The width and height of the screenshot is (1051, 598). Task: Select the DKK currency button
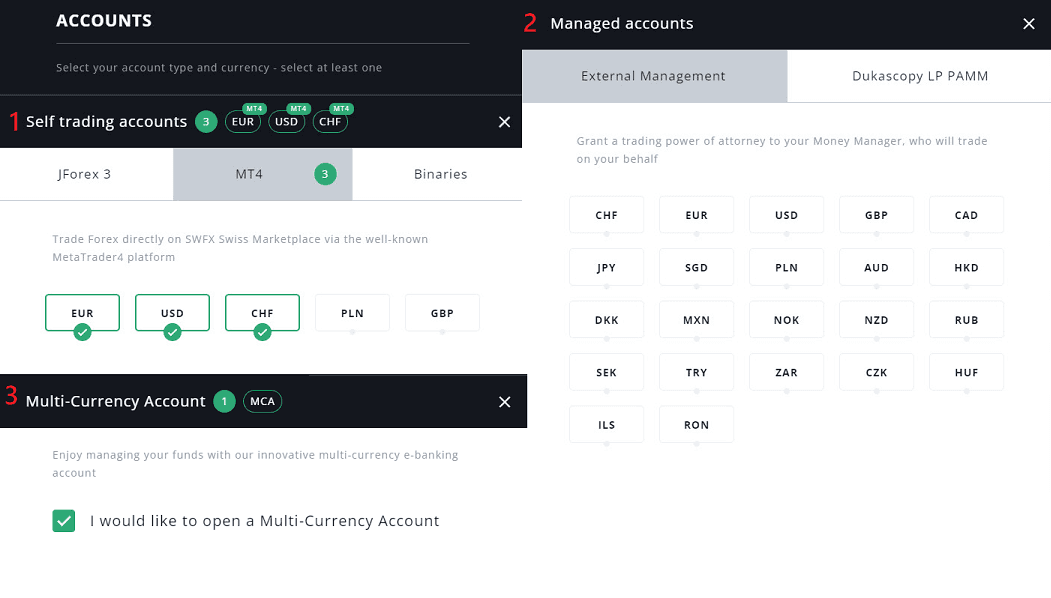[607, 320]
